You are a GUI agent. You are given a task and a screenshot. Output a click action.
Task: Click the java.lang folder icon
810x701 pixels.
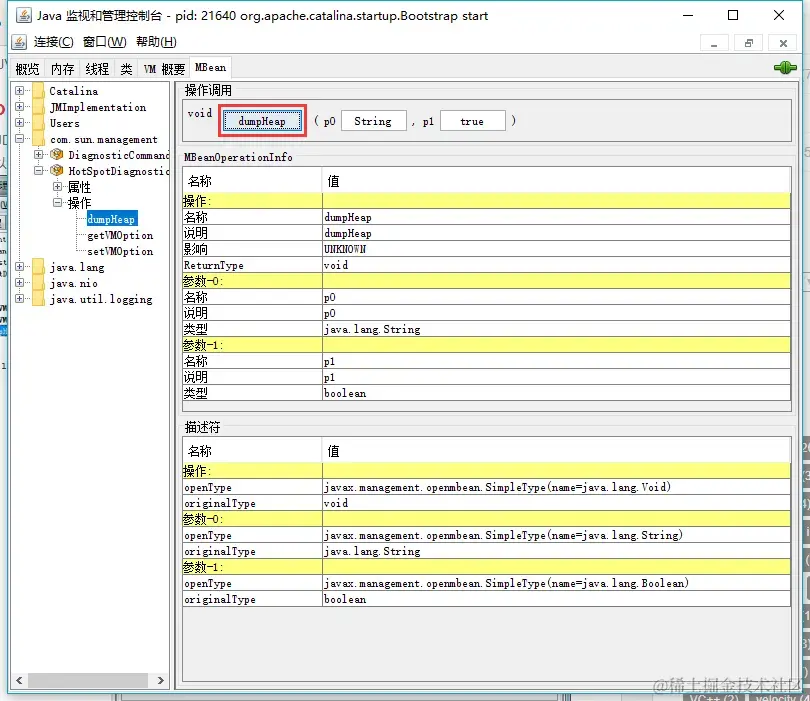(38, 267)
